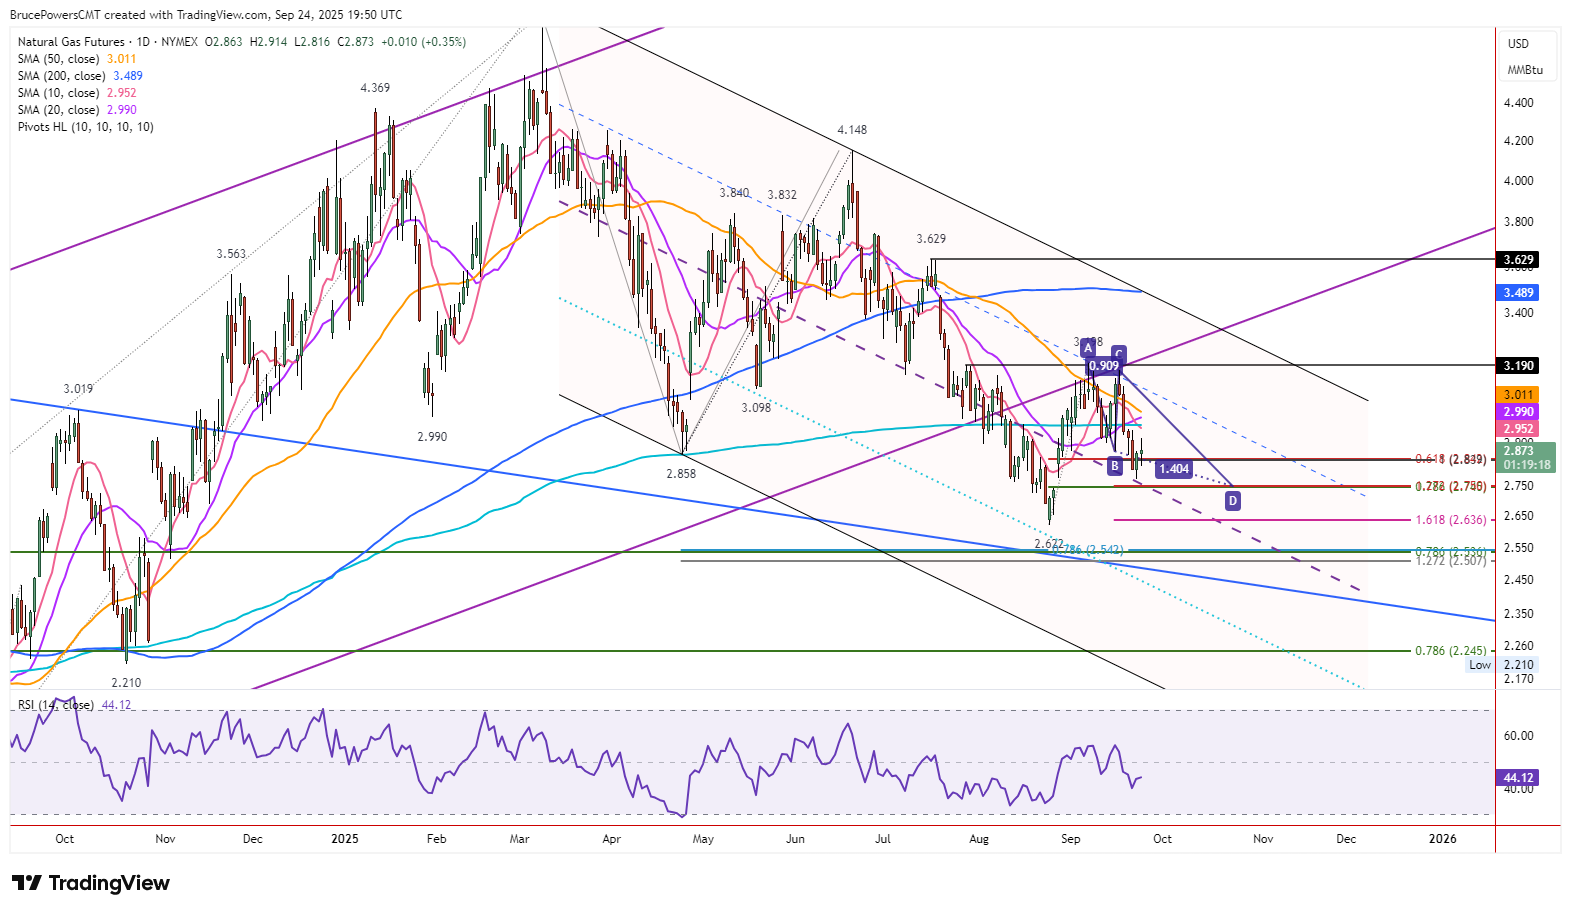Click the 1.618 (2.636) Fibonacci level label
Screen dimensions: 1571x913
click(1450, 520)
